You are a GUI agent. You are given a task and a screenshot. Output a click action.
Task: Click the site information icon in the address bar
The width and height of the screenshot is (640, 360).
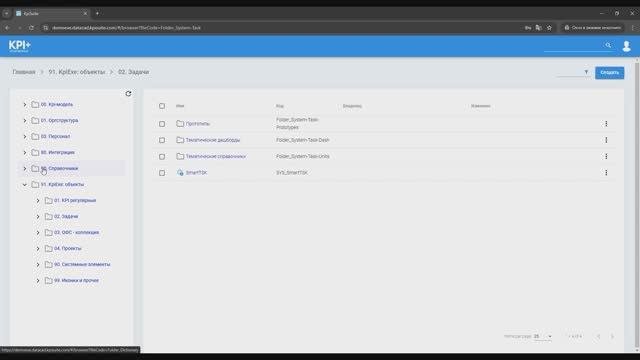(46, 28)
